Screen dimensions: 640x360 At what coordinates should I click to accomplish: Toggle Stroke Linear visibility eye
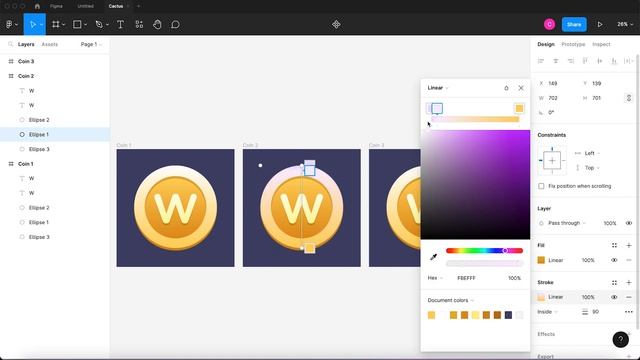(614, 297)
